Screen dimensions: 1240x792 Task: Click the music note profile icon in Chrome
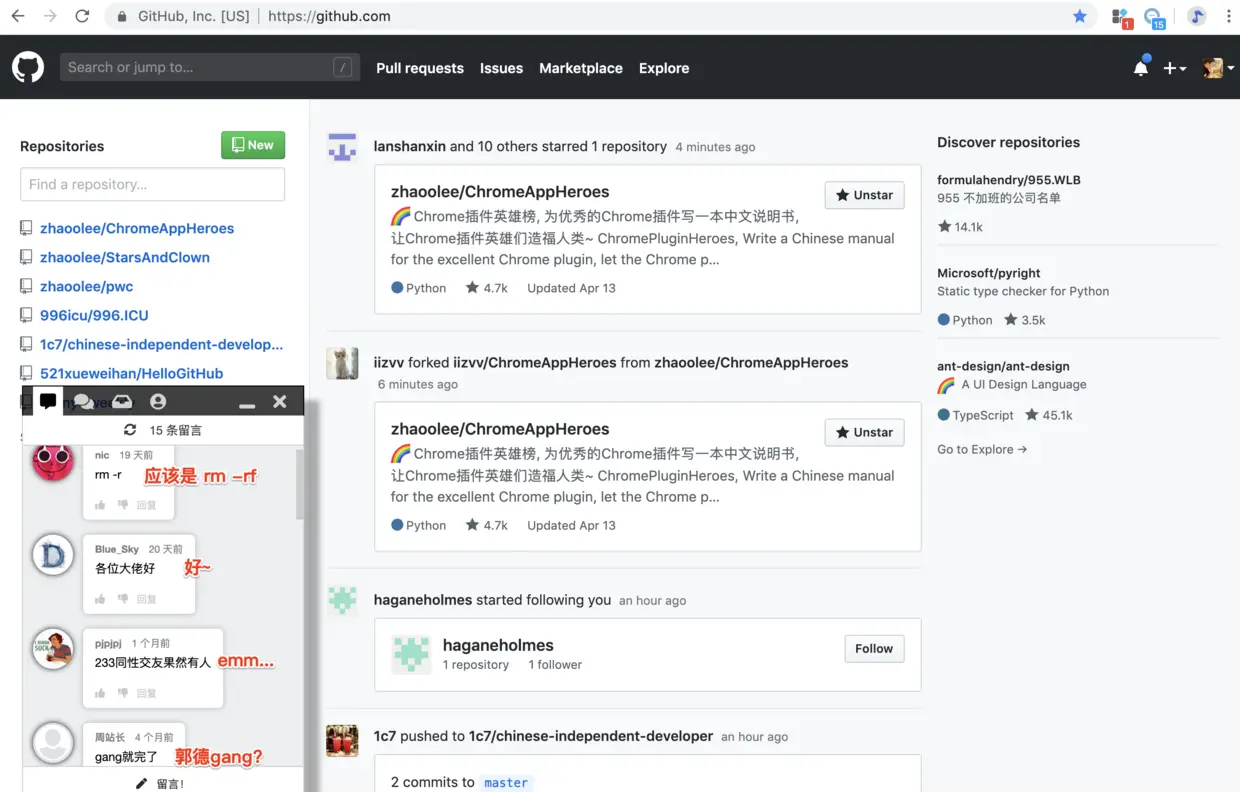[1197, 16]
